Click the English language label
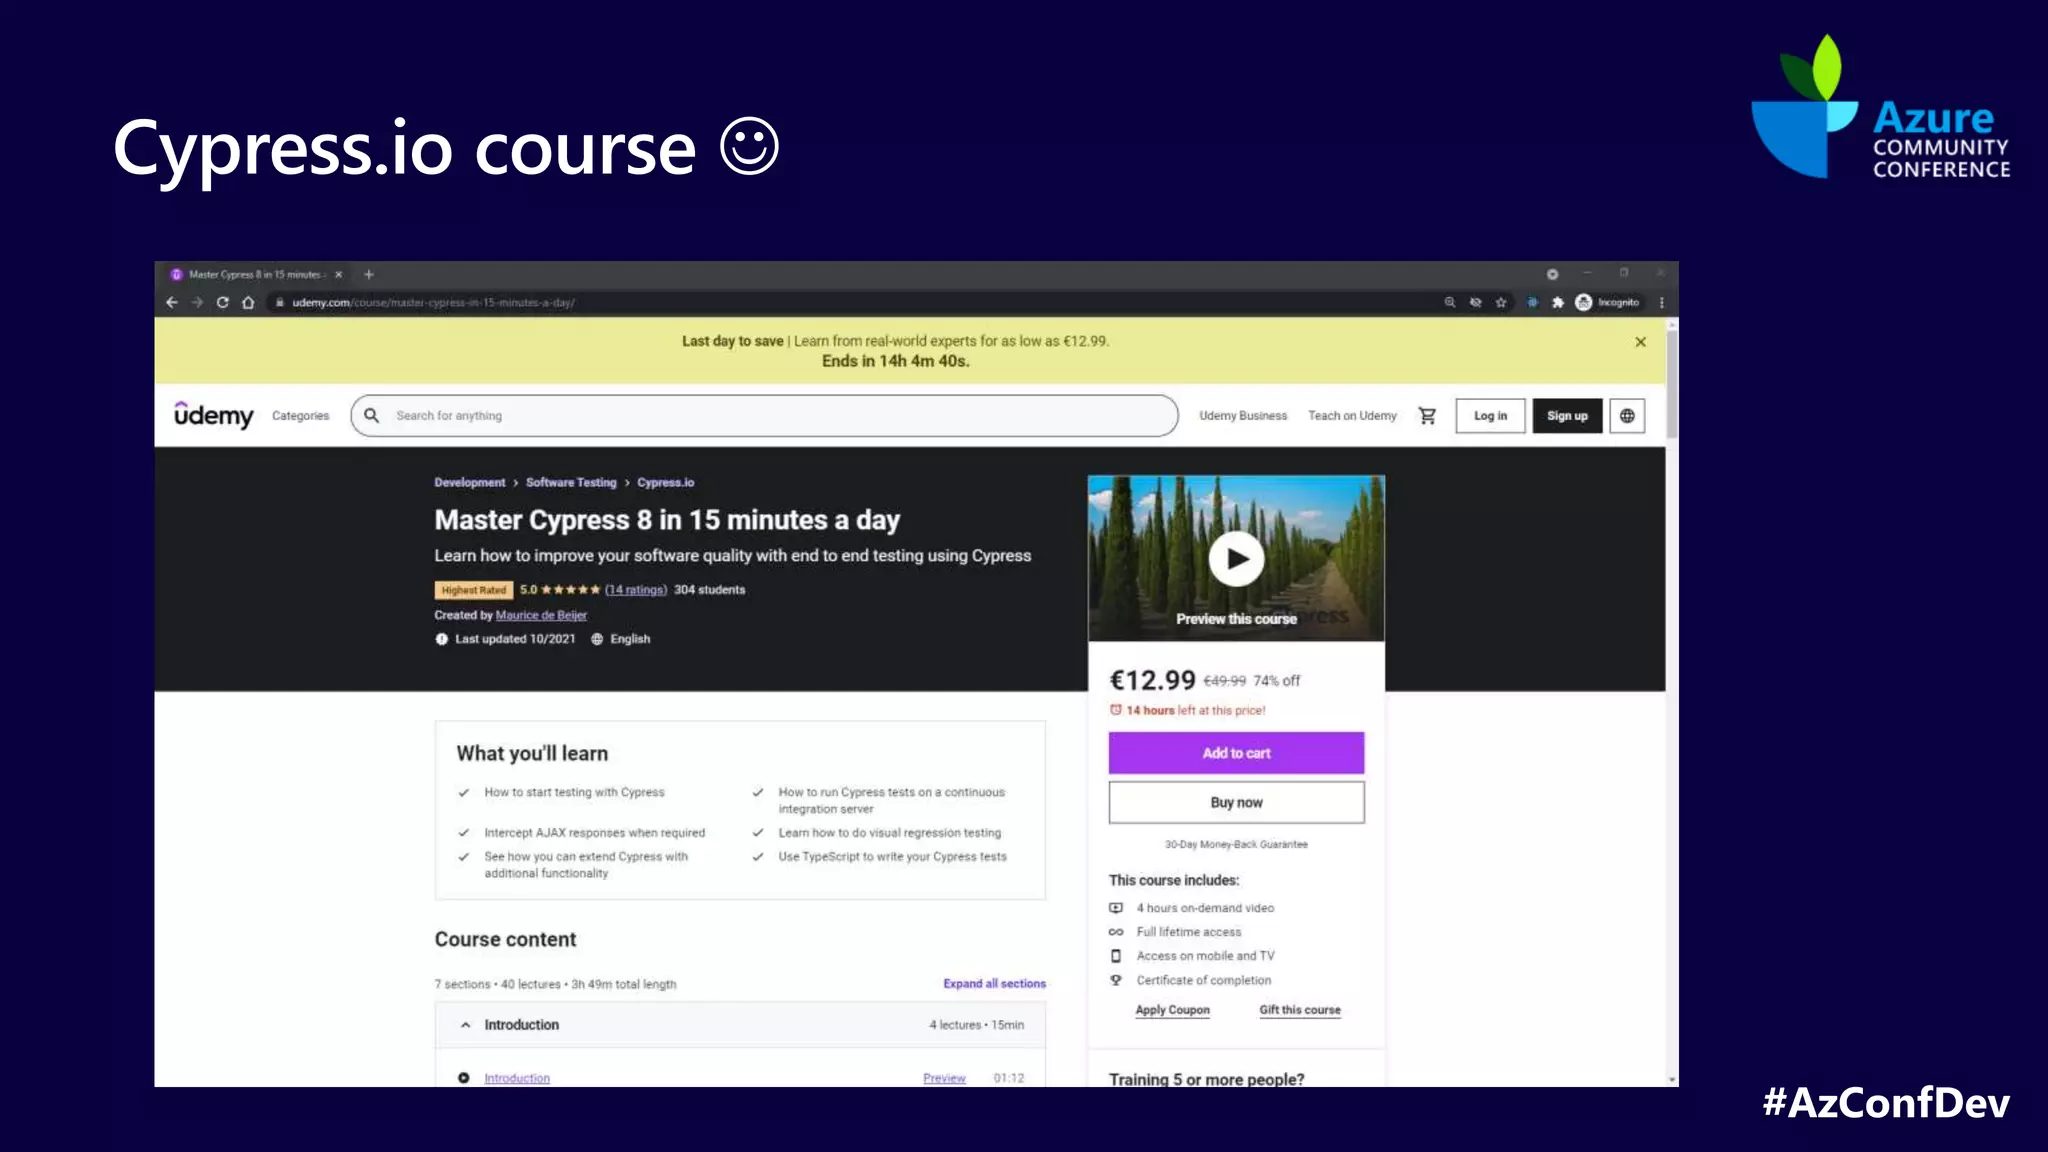Screen dimensions: 2048x1152 [630, 639]
